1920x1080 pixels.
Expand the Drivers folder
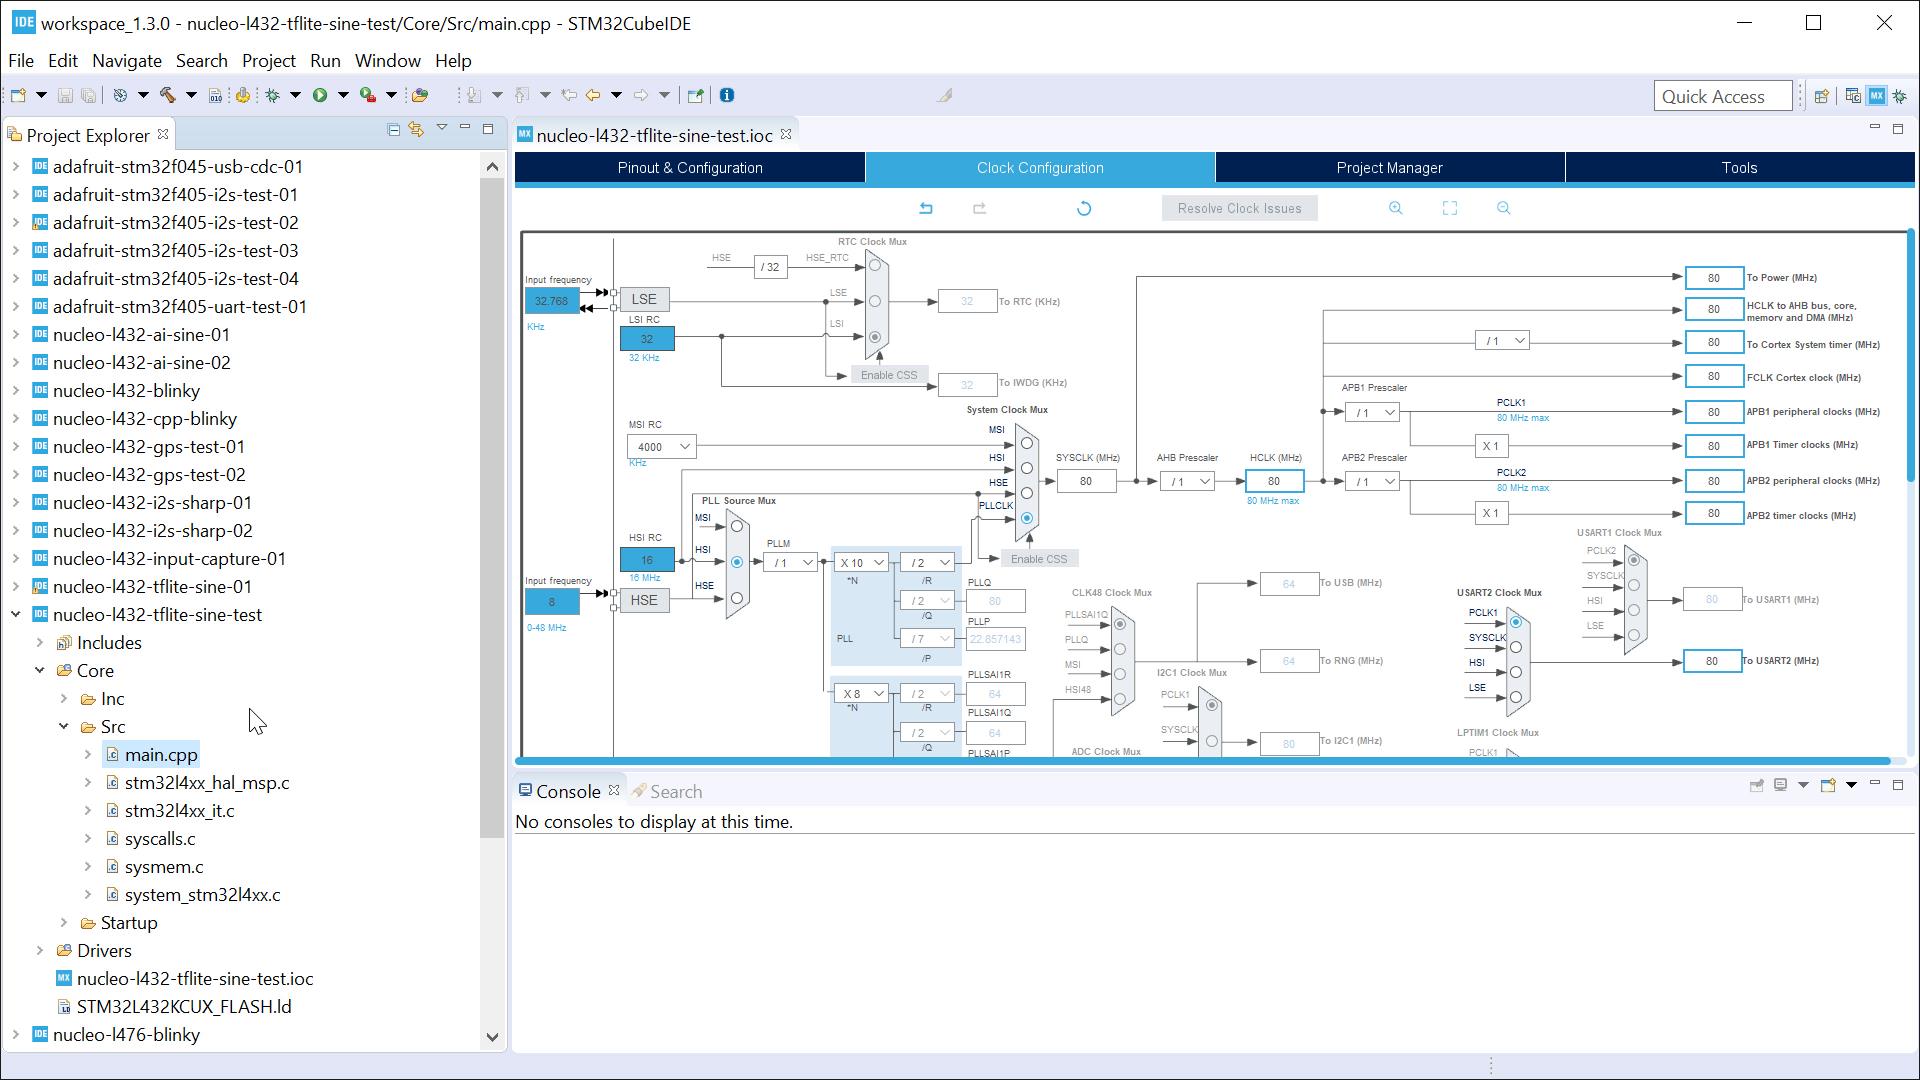pos(40,951)
